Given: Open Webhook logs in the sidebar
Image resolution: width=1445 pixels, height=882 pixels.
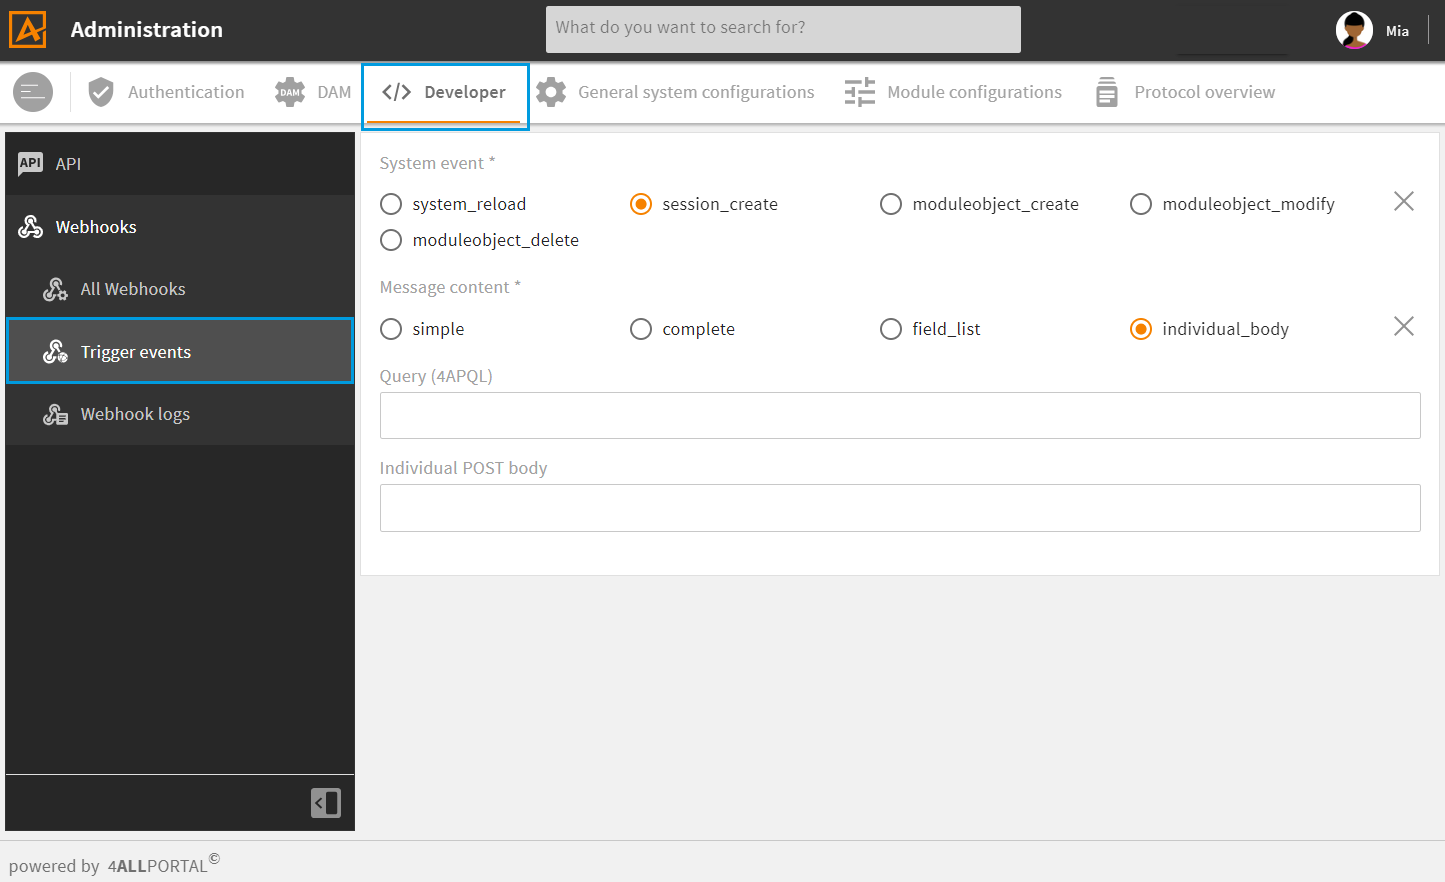Looking at the screenshot, I should (180, 414).
